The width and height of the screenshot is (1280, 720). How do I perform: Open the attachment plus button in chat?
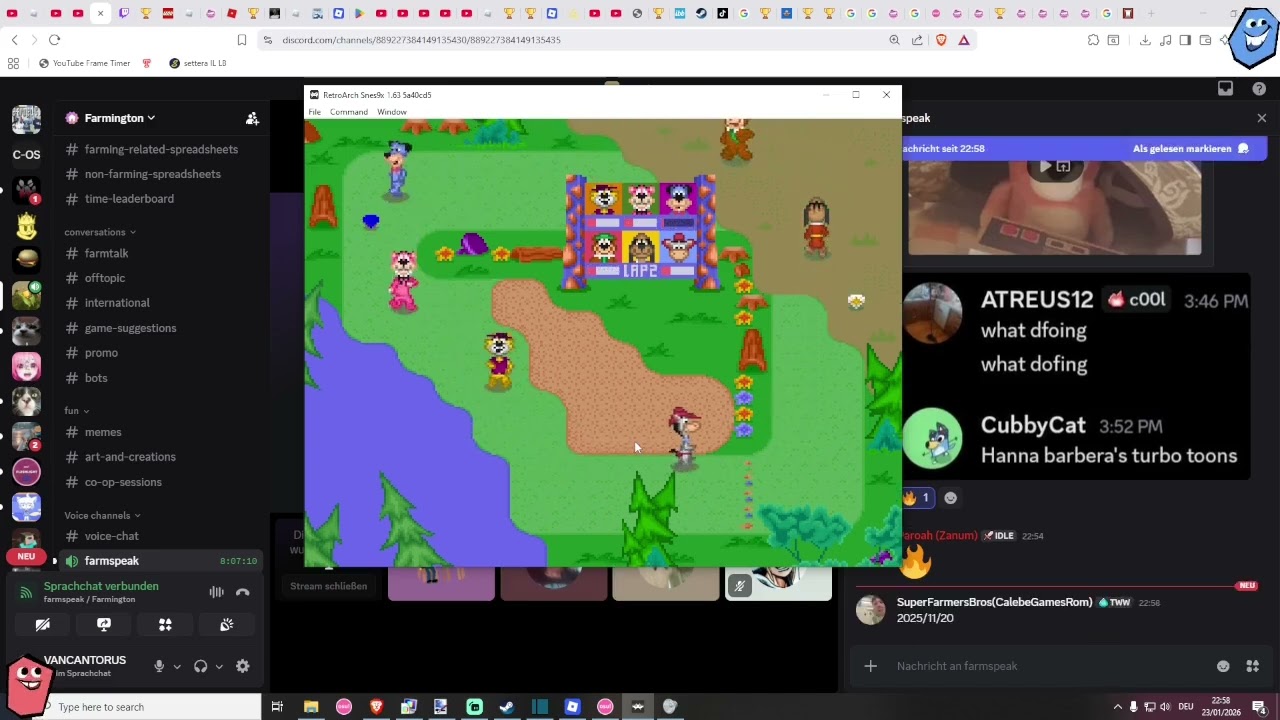(871, 666)
